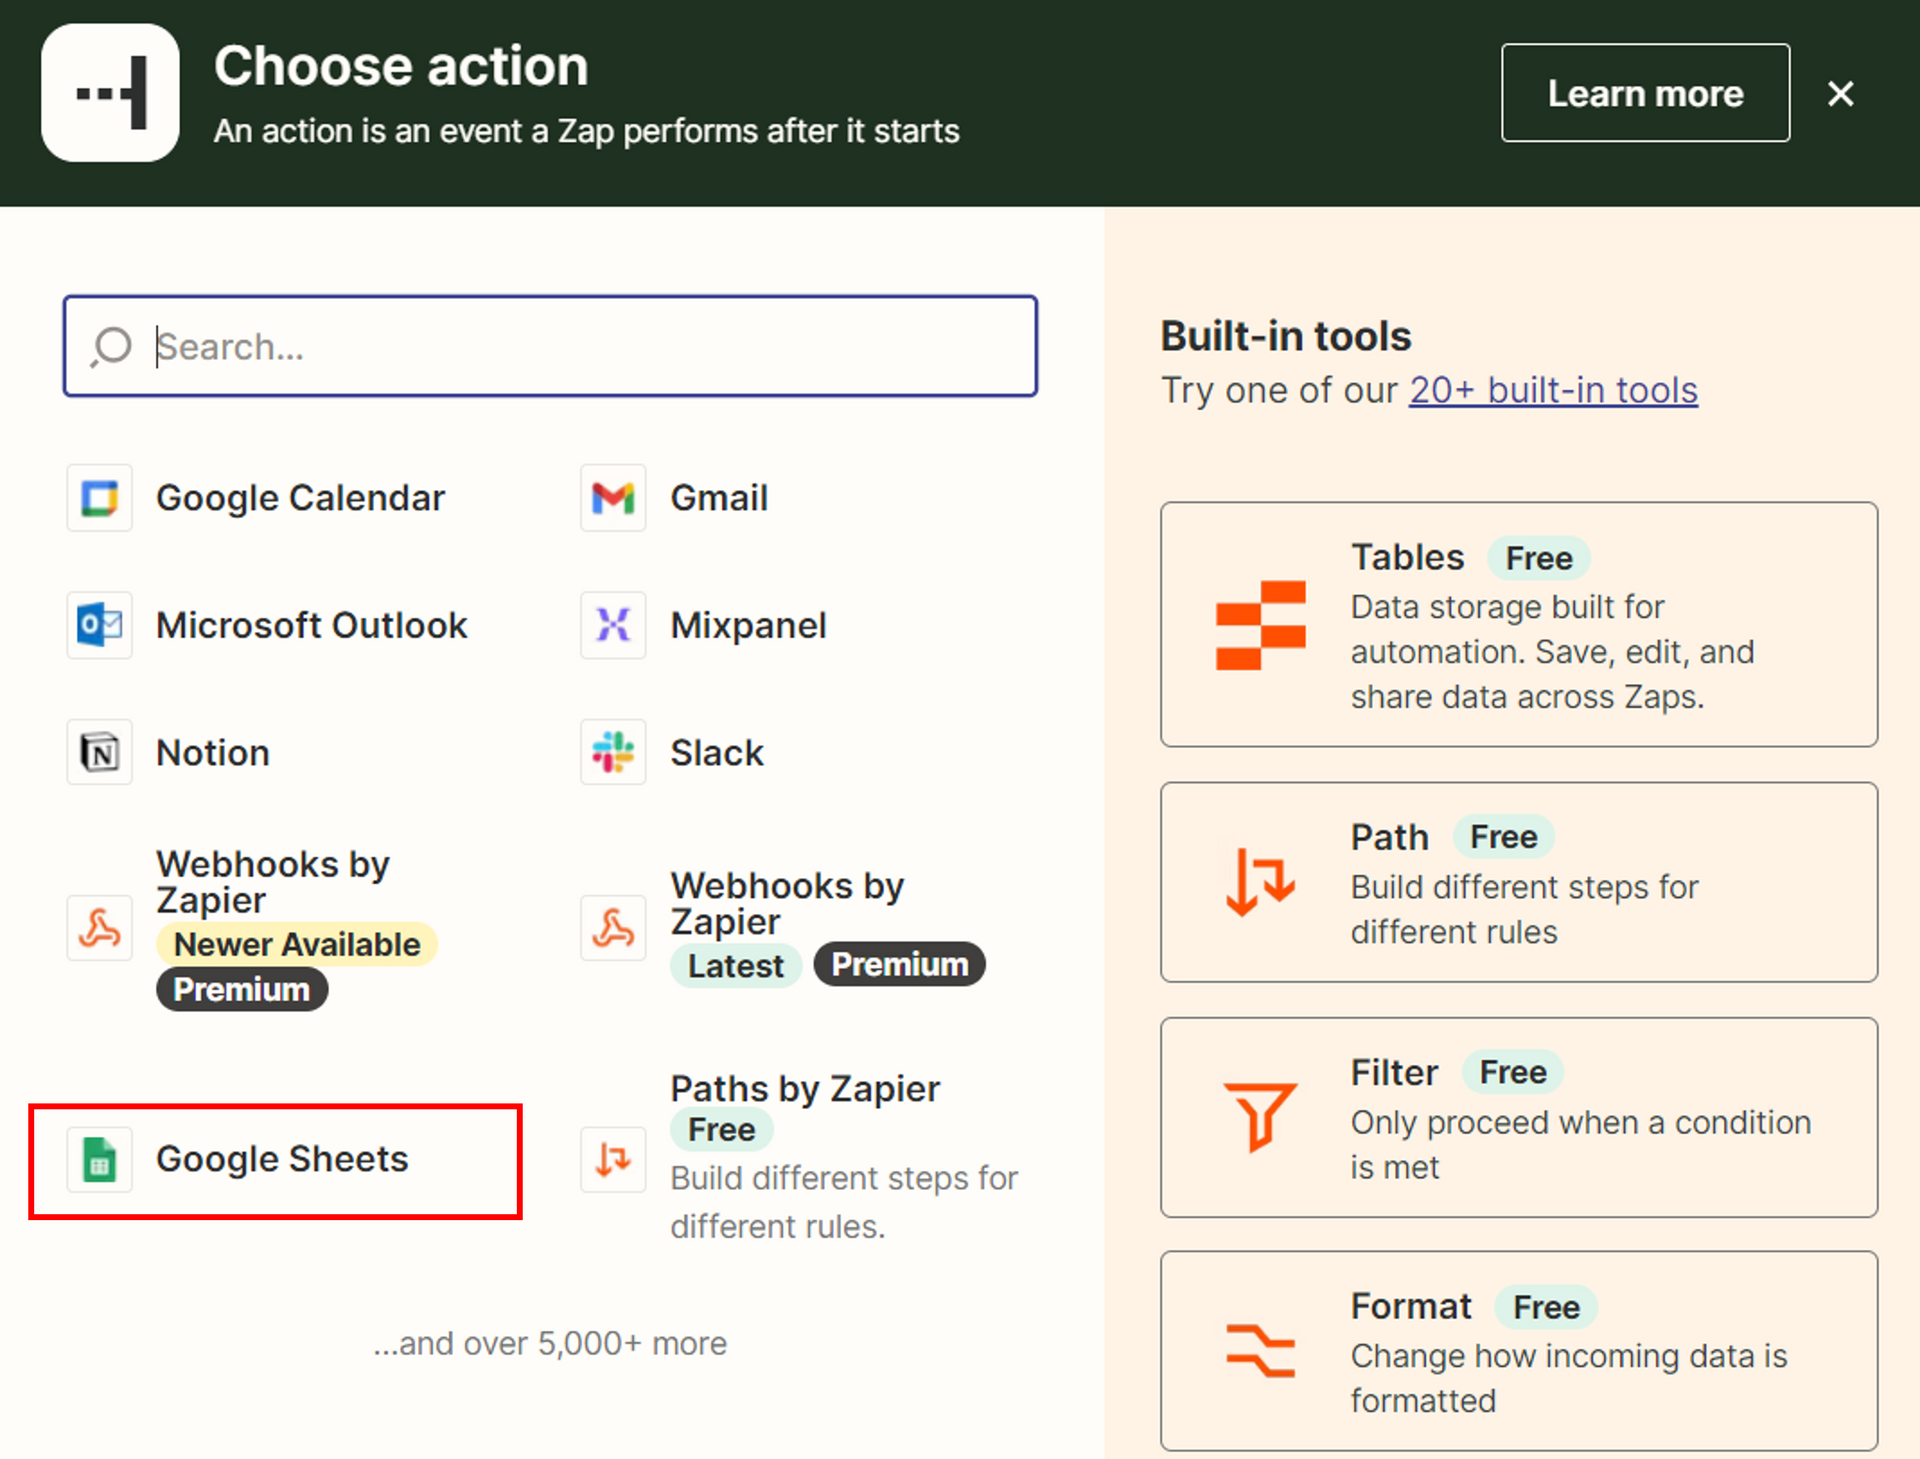Select the Gmail envelope icon
Viewport: 1920px width, 1459px height.
coord(613,498)
